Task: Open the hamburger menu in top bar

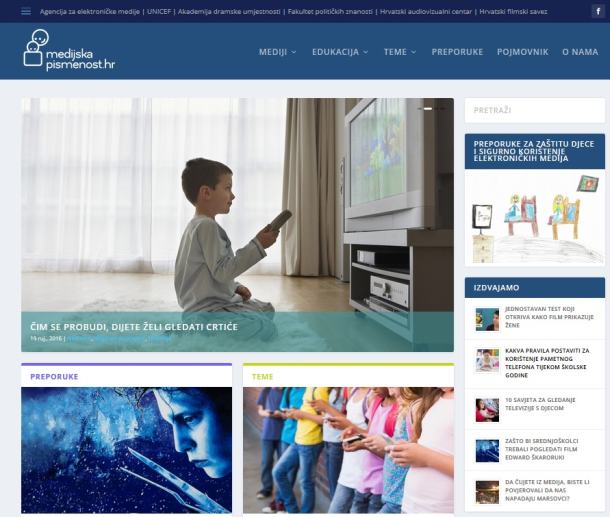Action: [26, 11]
